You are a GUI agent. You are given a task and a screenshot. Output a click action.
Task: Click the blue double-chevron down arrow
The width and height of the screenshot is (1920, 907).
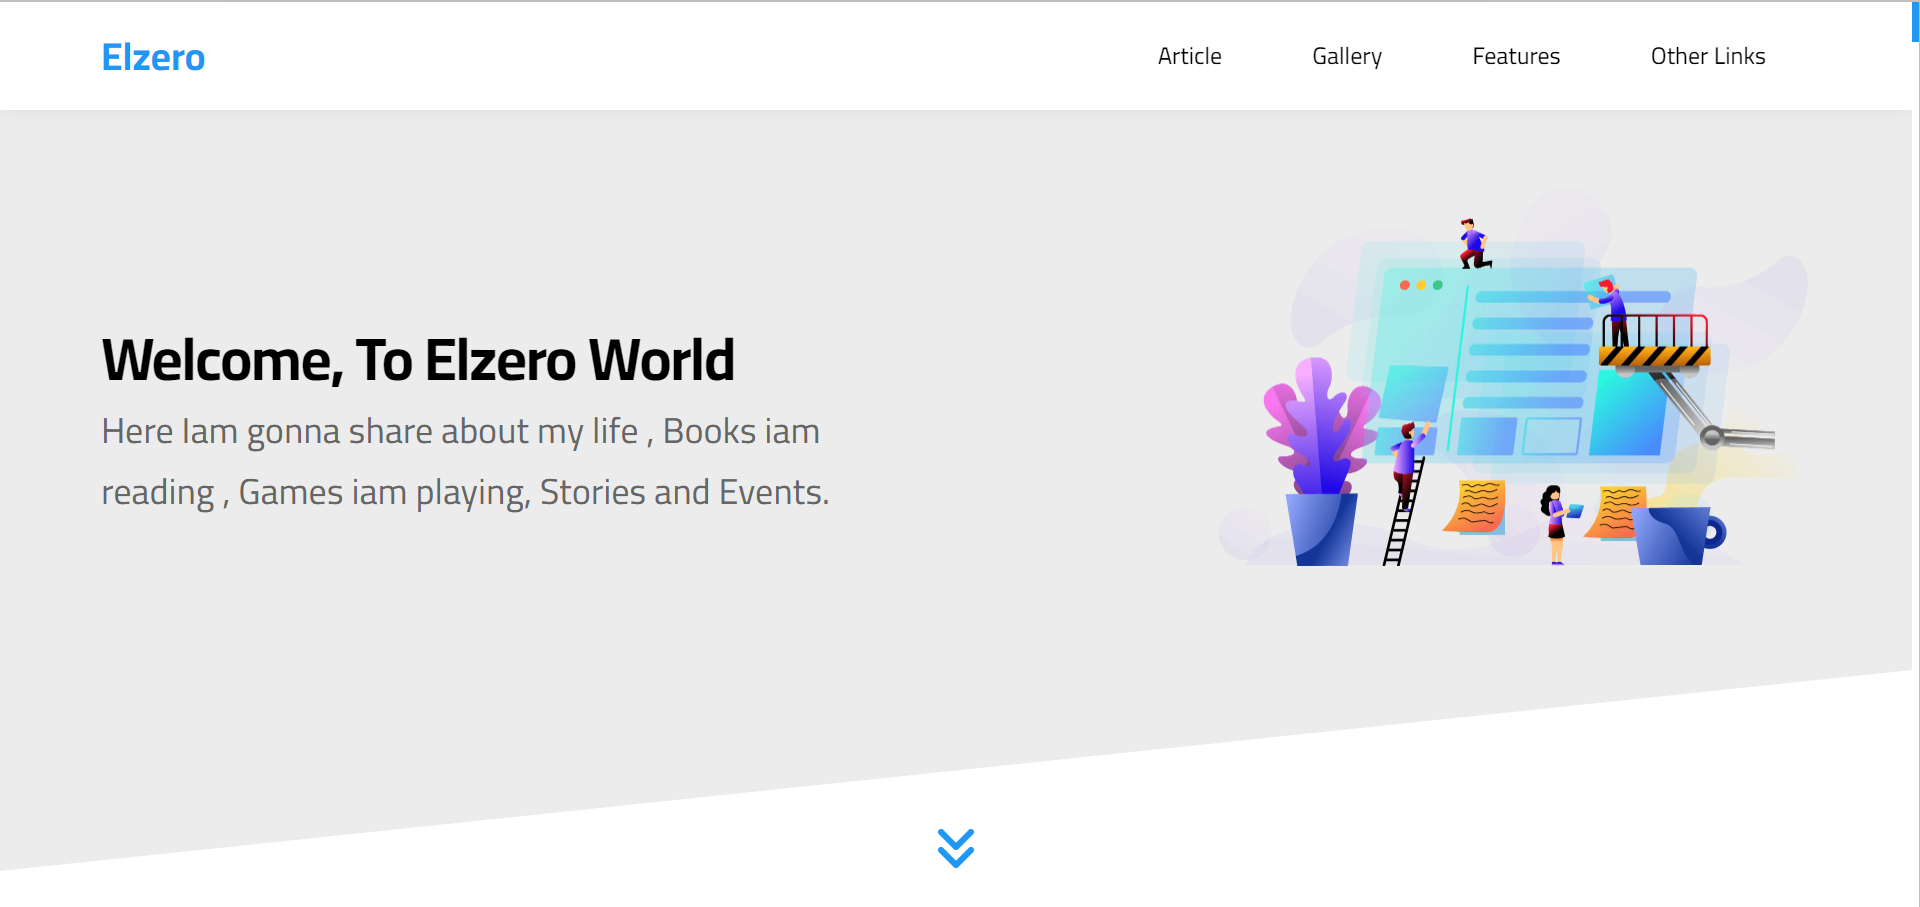(955, 848)
